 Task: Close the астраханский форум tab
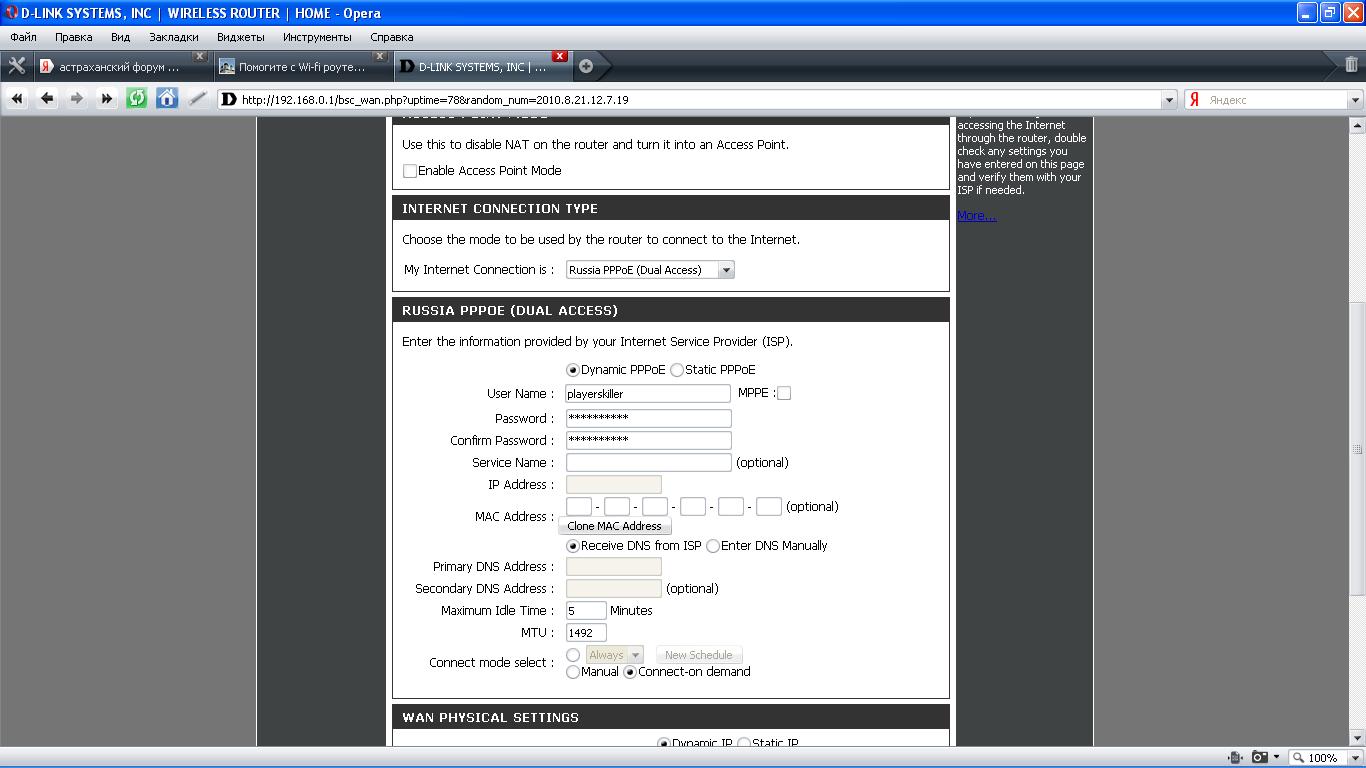tap(200, 57)
